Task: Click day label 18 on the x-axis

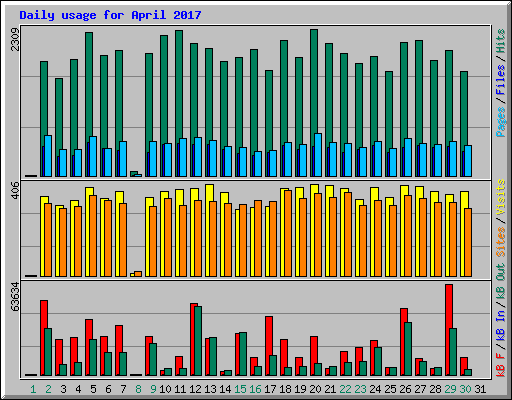Action: (x=285, y=389)
